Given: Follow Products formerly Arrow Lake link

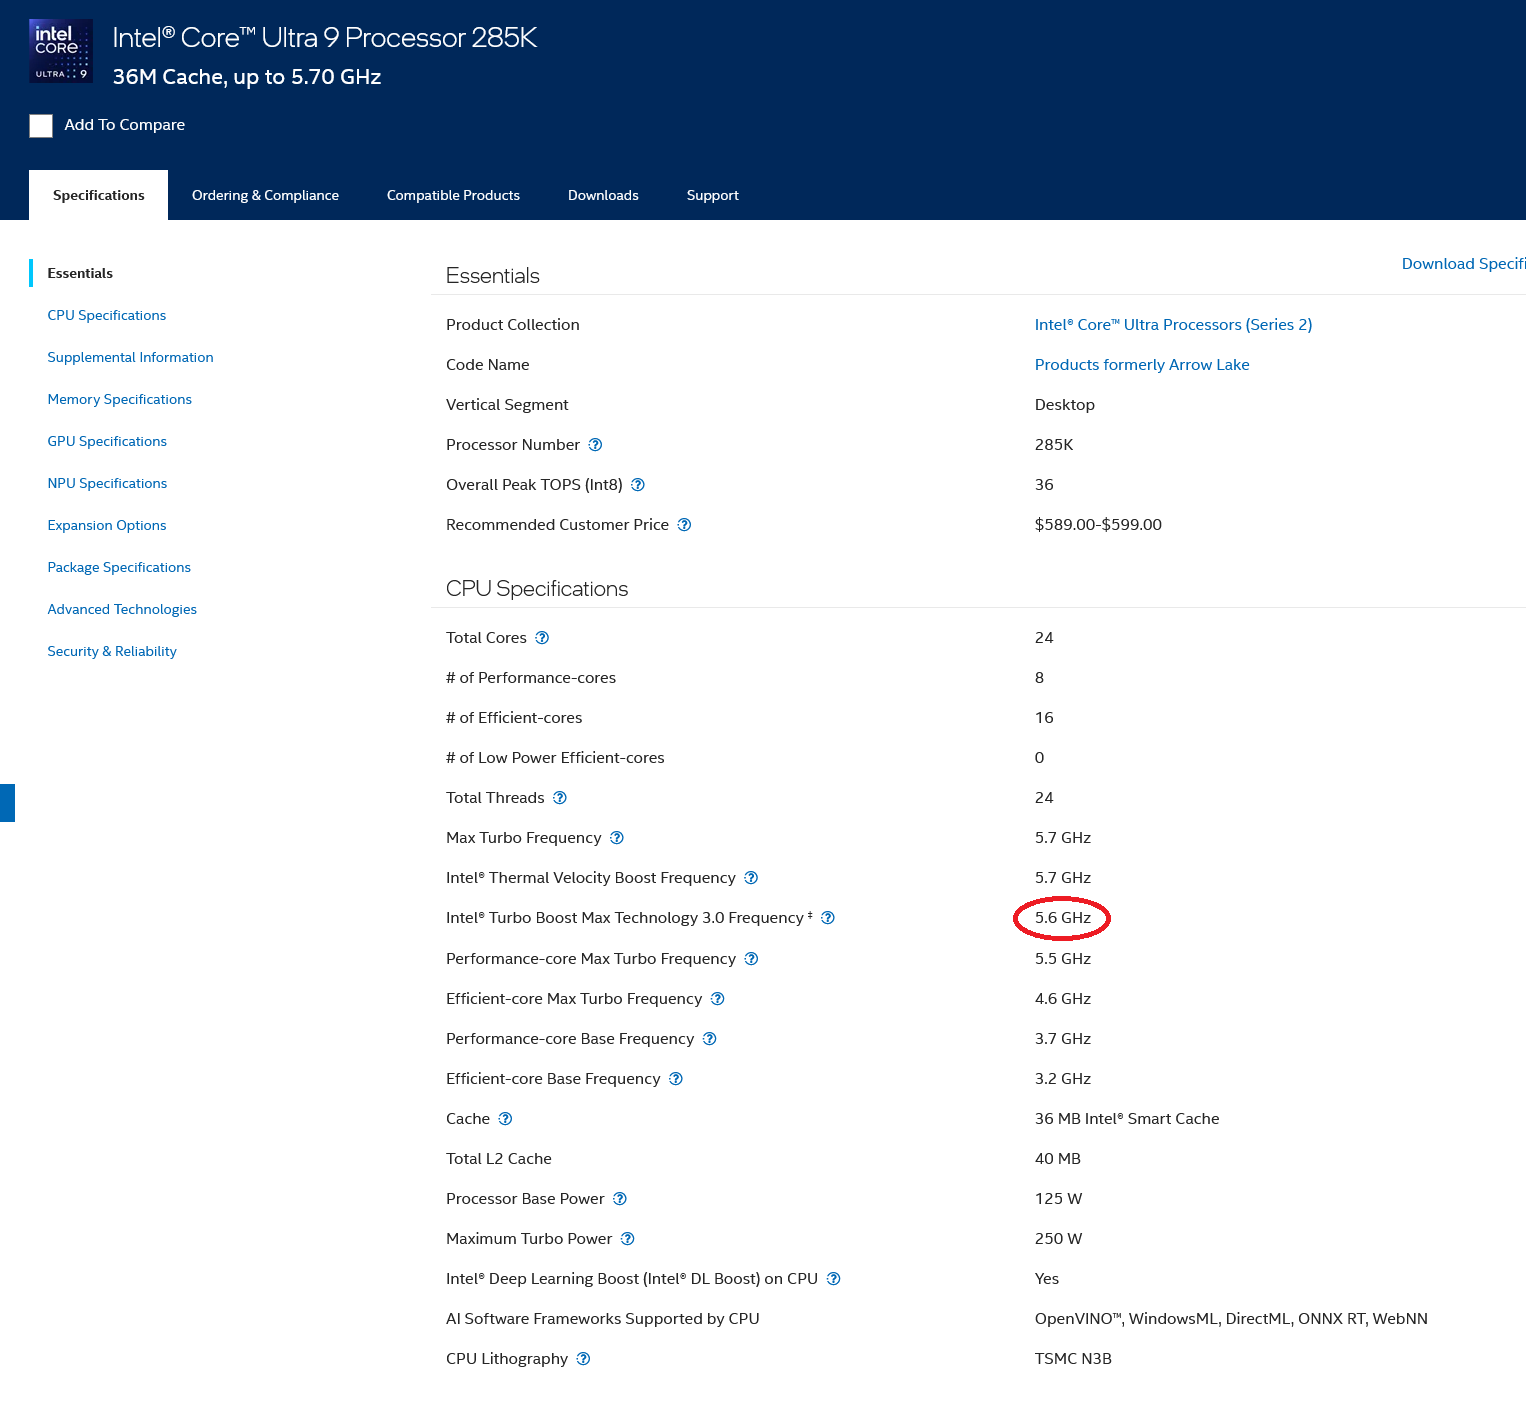Looking at the screenshot, I should point(1142,365).
